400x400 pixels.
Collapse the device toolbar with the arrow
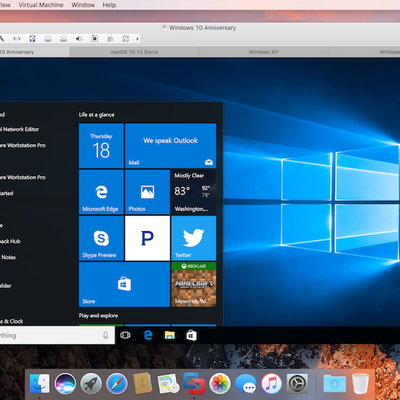(137, 39)
